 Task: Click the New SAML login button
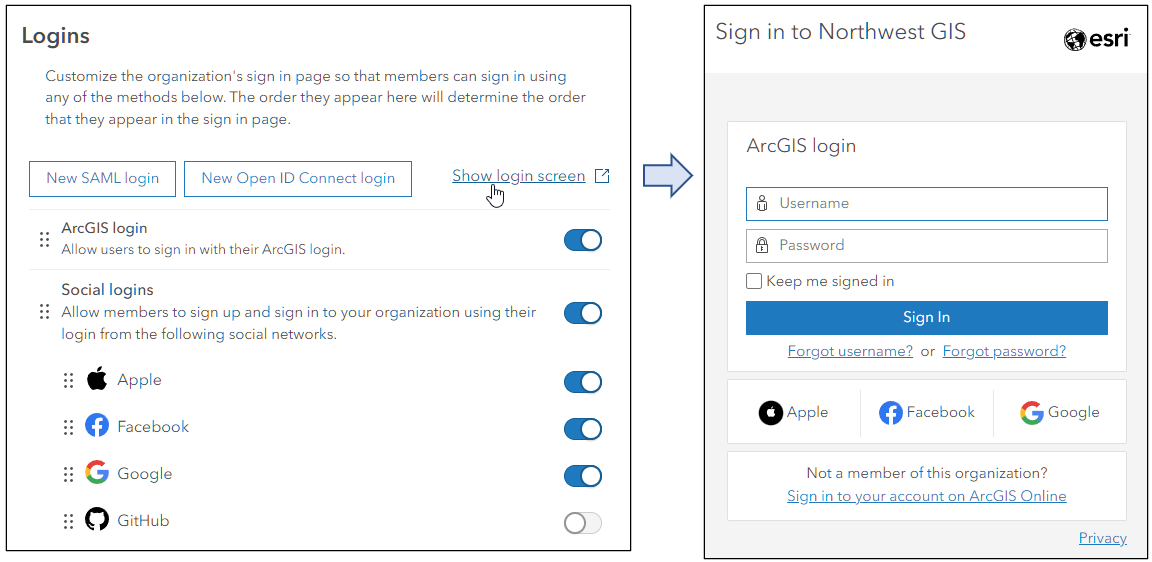pyautogui.click(x=103, y=178)
